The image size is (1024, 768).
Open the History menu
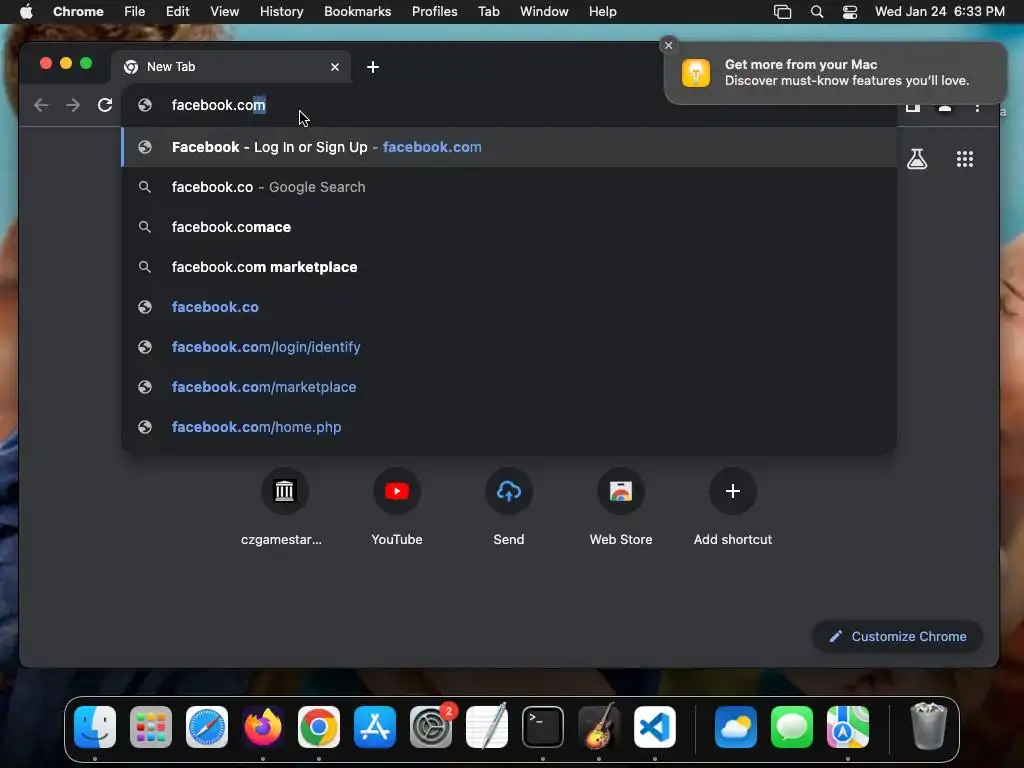click(281, 12)
